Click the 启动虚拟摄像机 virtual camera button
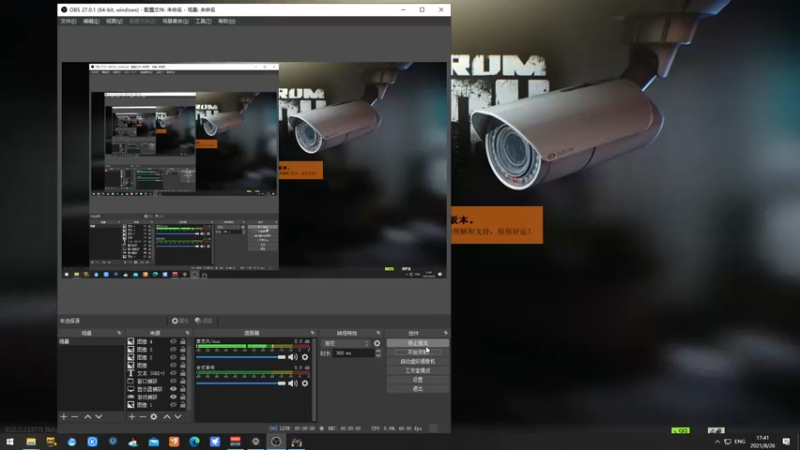 [x=418, y=361]
